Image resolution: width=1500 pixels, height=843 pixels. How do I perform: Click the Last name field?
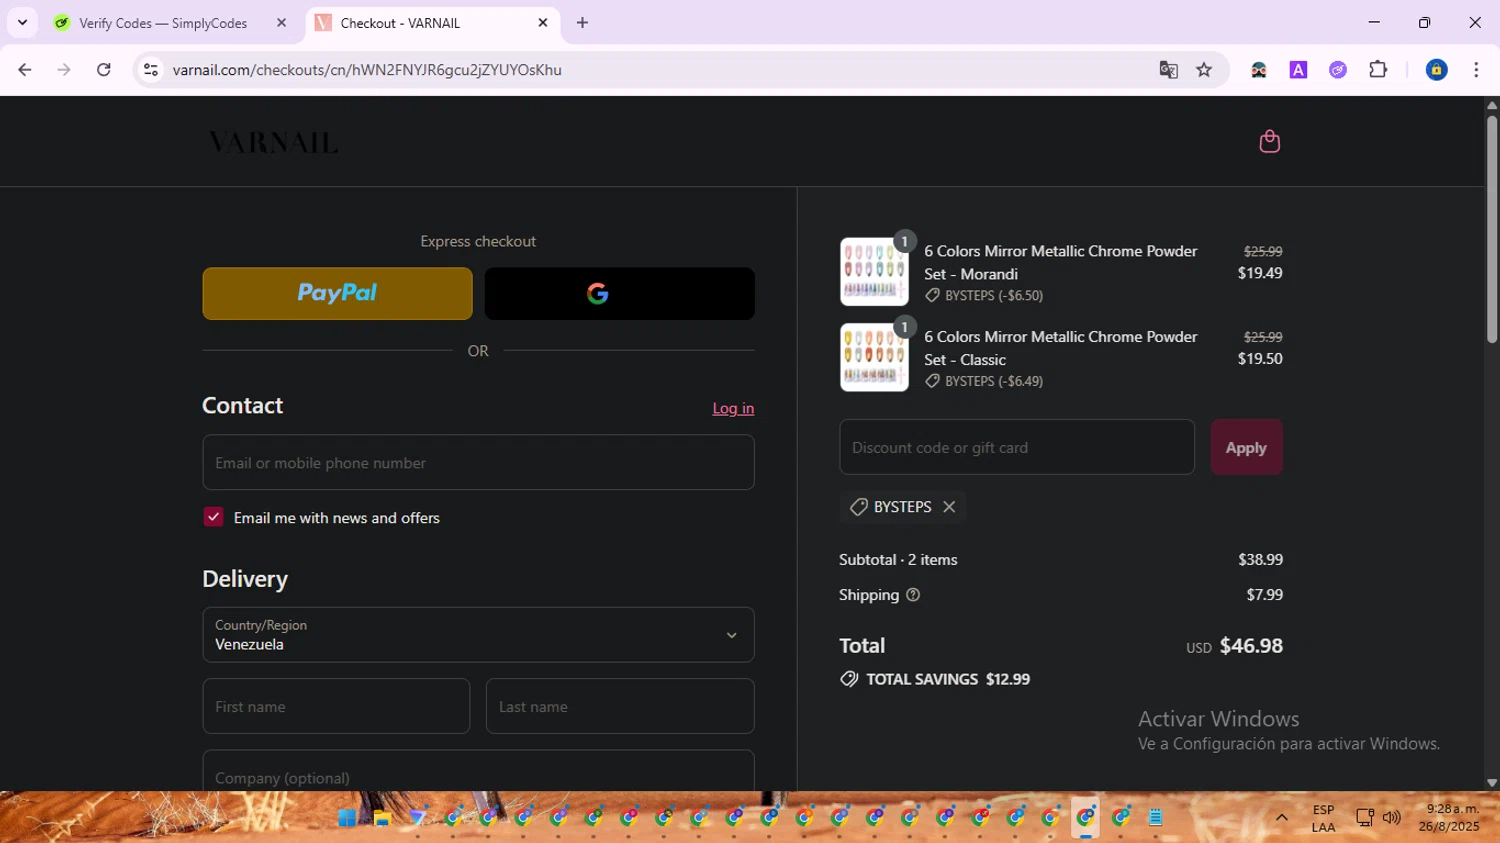tap(620, 706)
